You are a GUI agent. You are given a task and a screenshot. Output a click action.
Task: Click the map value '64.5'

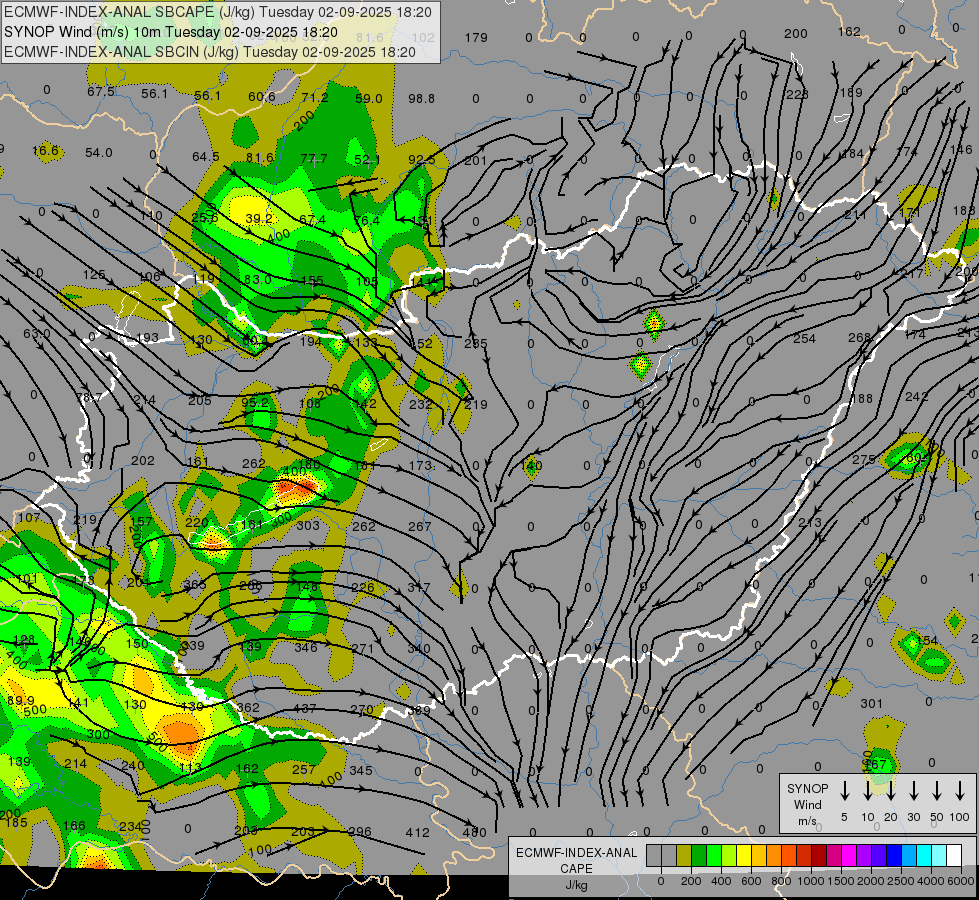pos(205,156)
